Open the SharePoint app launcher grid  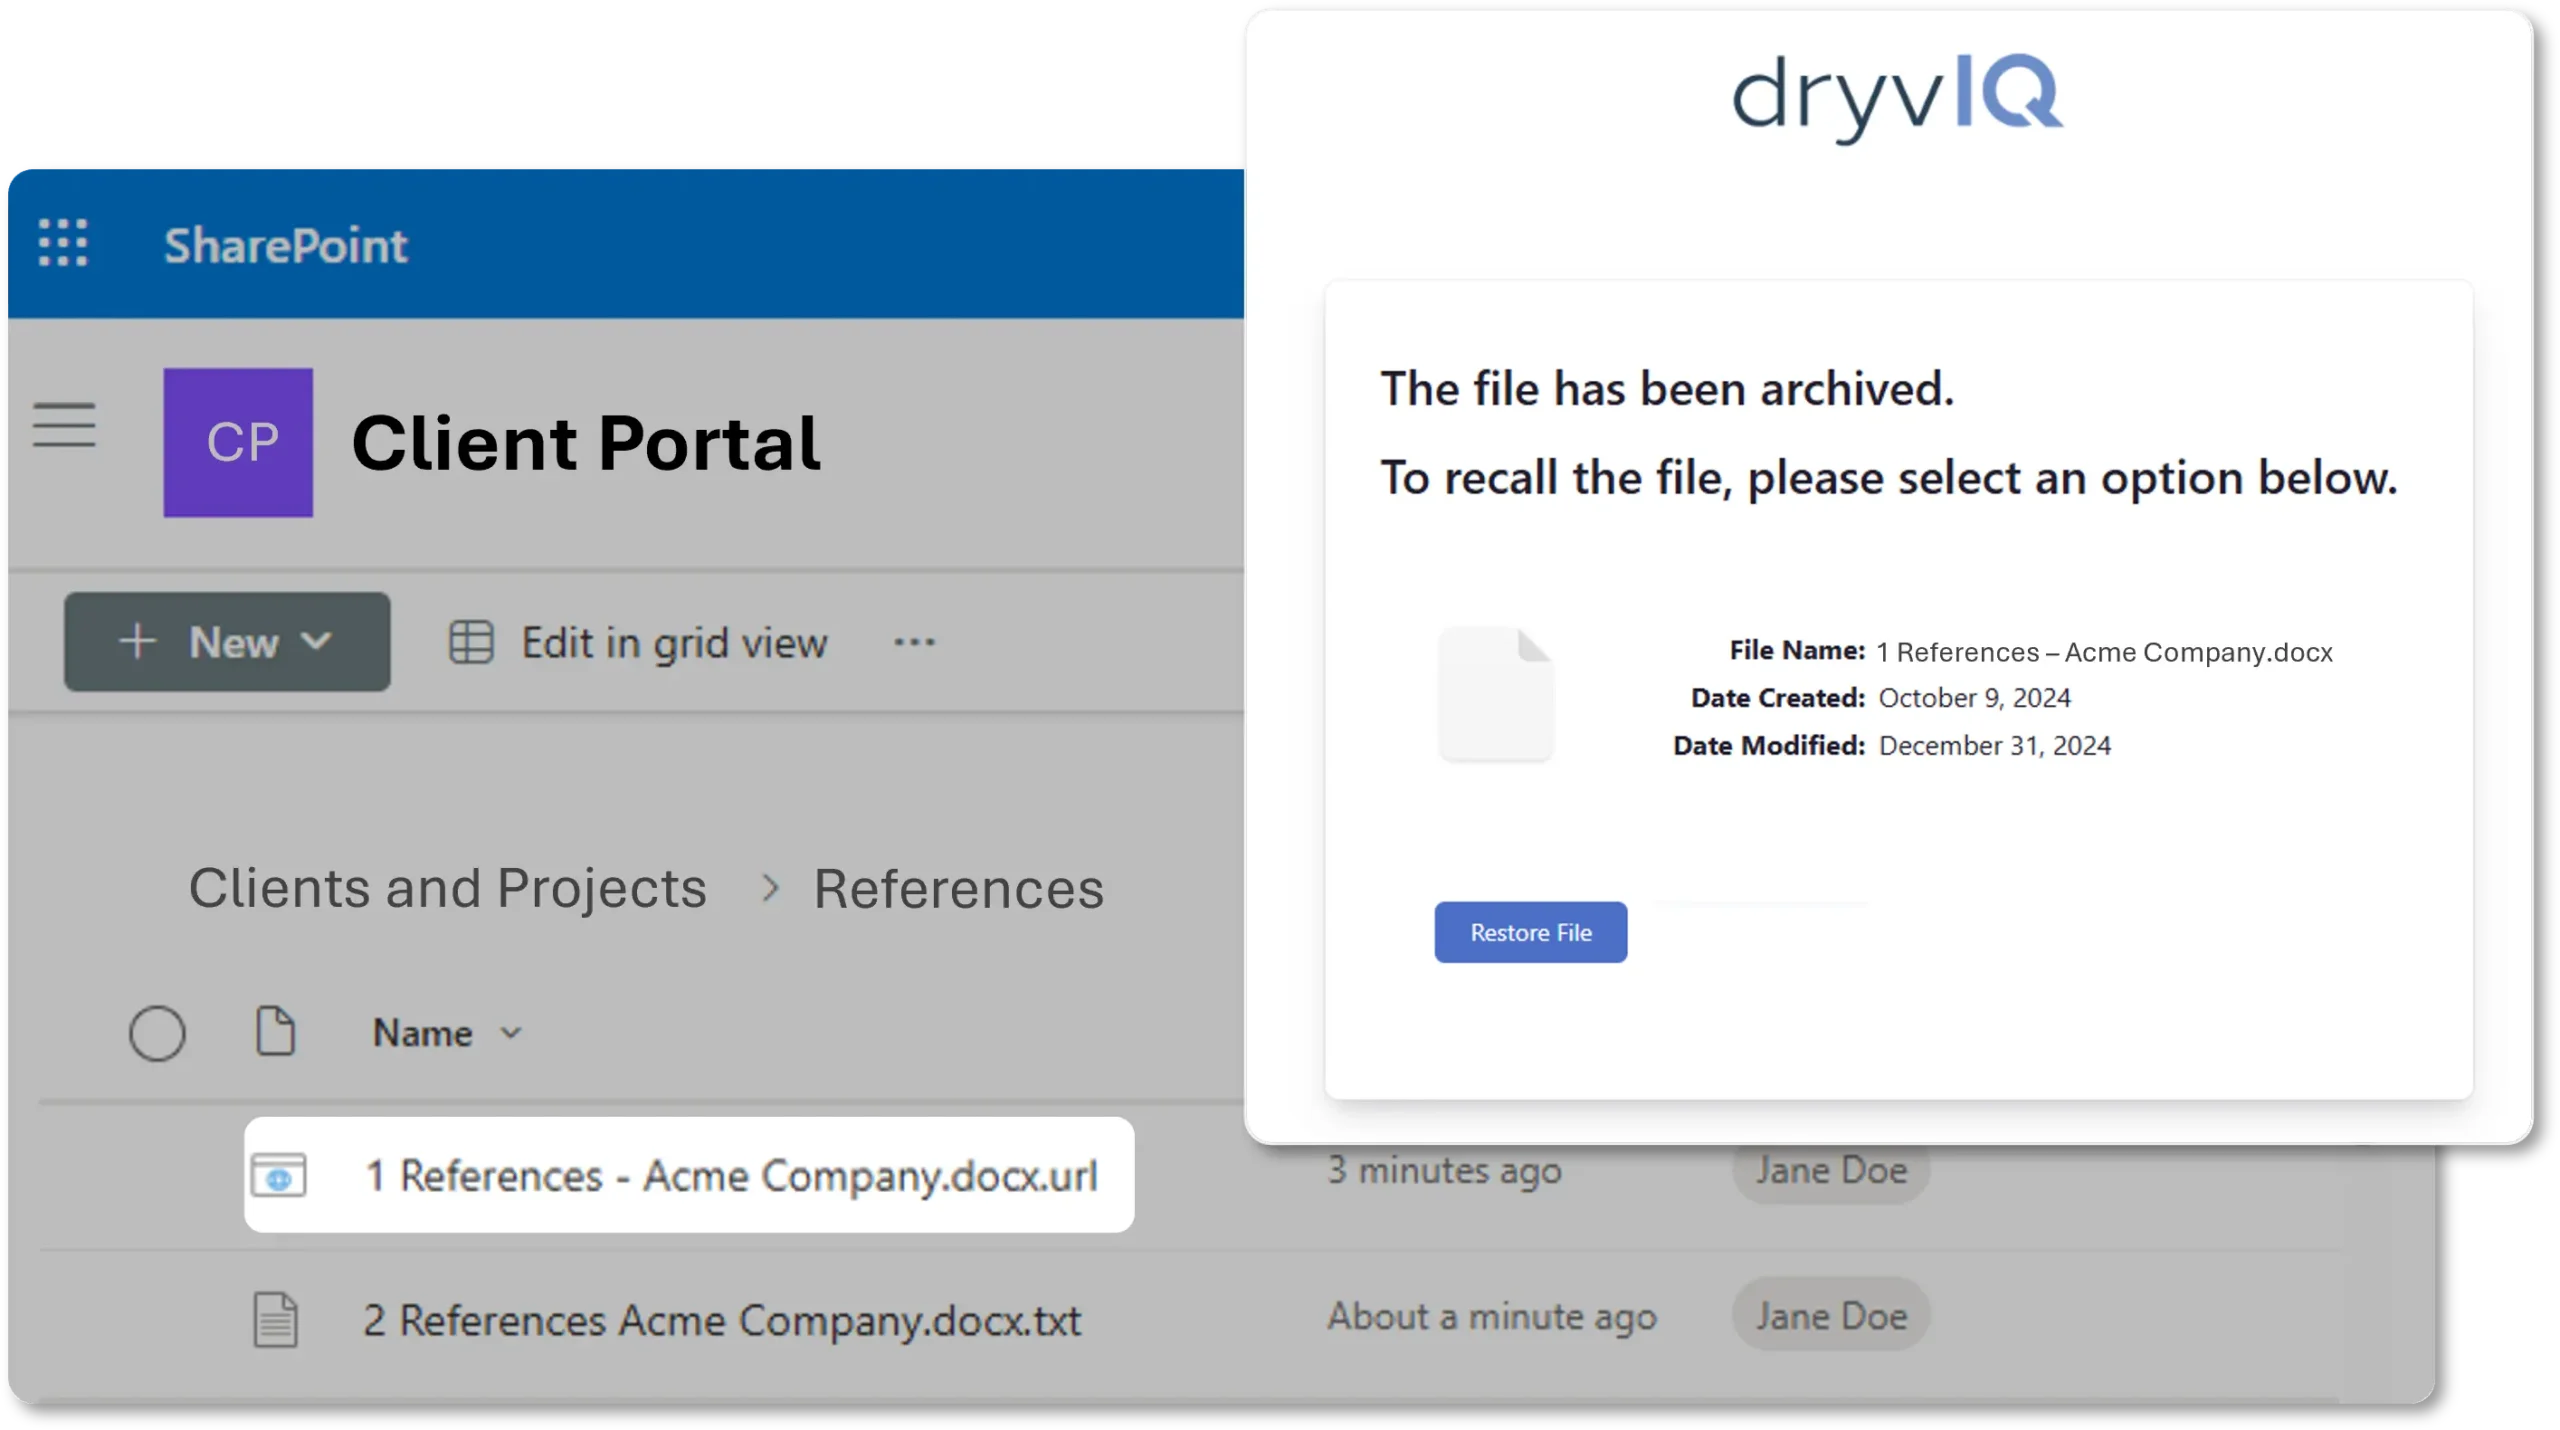63,243
